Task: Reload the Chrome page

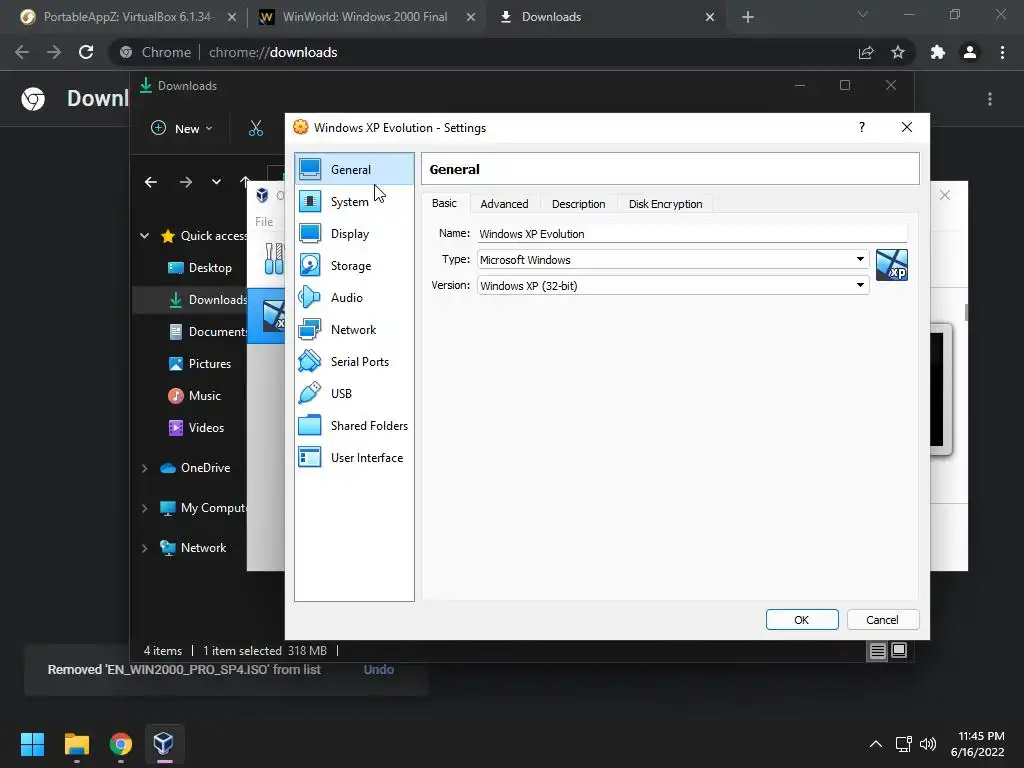Action: pyautogui.click(x=86, y=52)
